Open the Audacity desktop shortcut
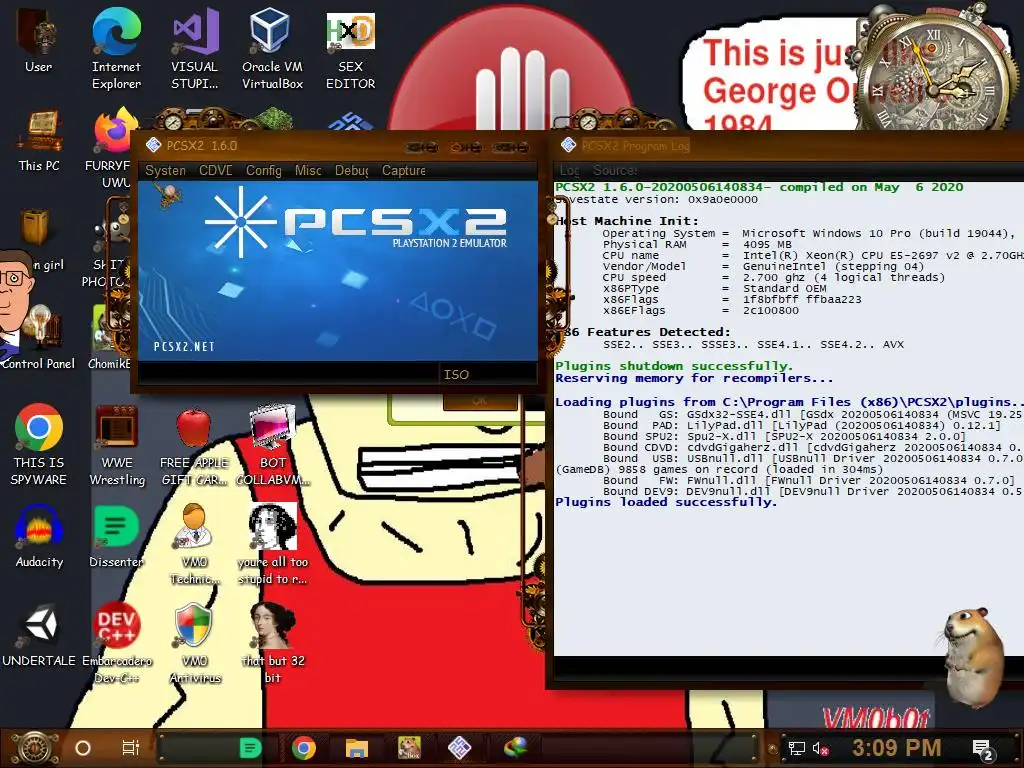The width and height of the screenshot is (1024, 768). pyautogui.click(x=39, y=537)
